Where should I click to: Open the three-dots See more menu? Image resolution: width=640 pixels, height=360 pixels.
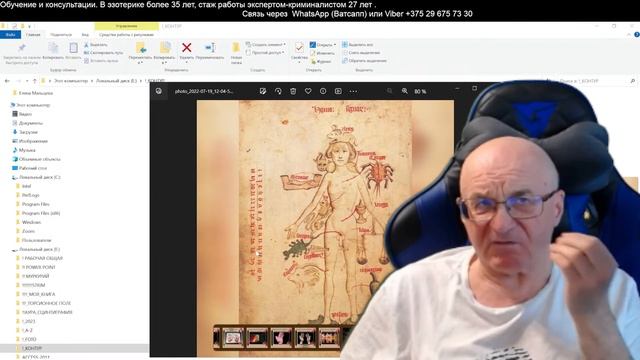click(x=353, y=91)
